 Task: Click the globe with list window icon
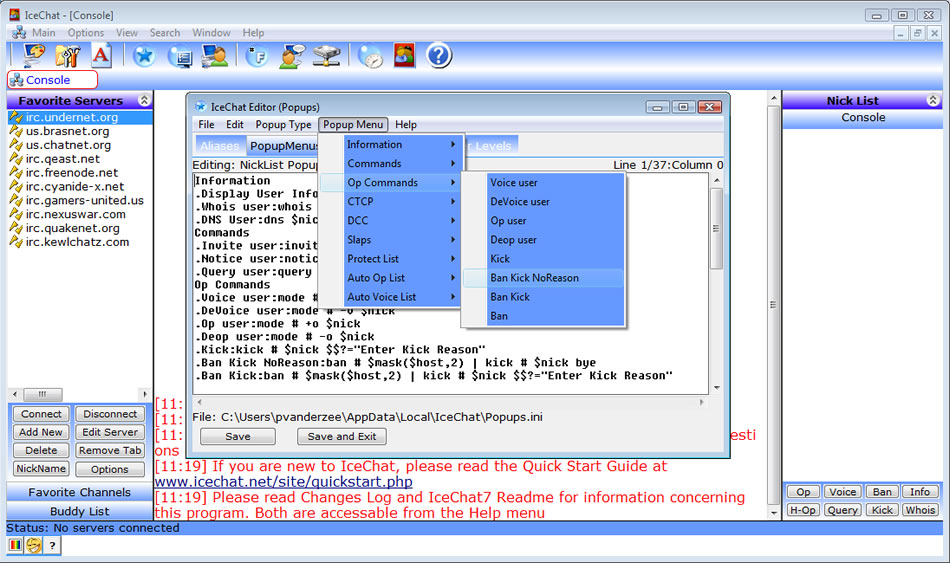(180, 56)
